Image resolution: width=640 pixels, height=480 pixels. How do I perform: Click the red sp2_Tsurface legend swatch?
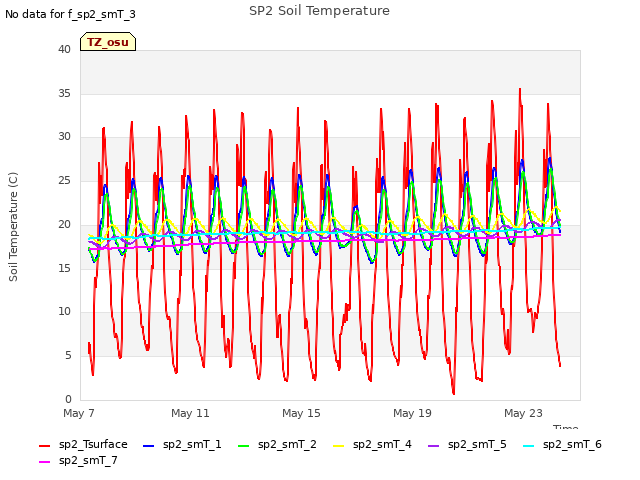[44, 446]
